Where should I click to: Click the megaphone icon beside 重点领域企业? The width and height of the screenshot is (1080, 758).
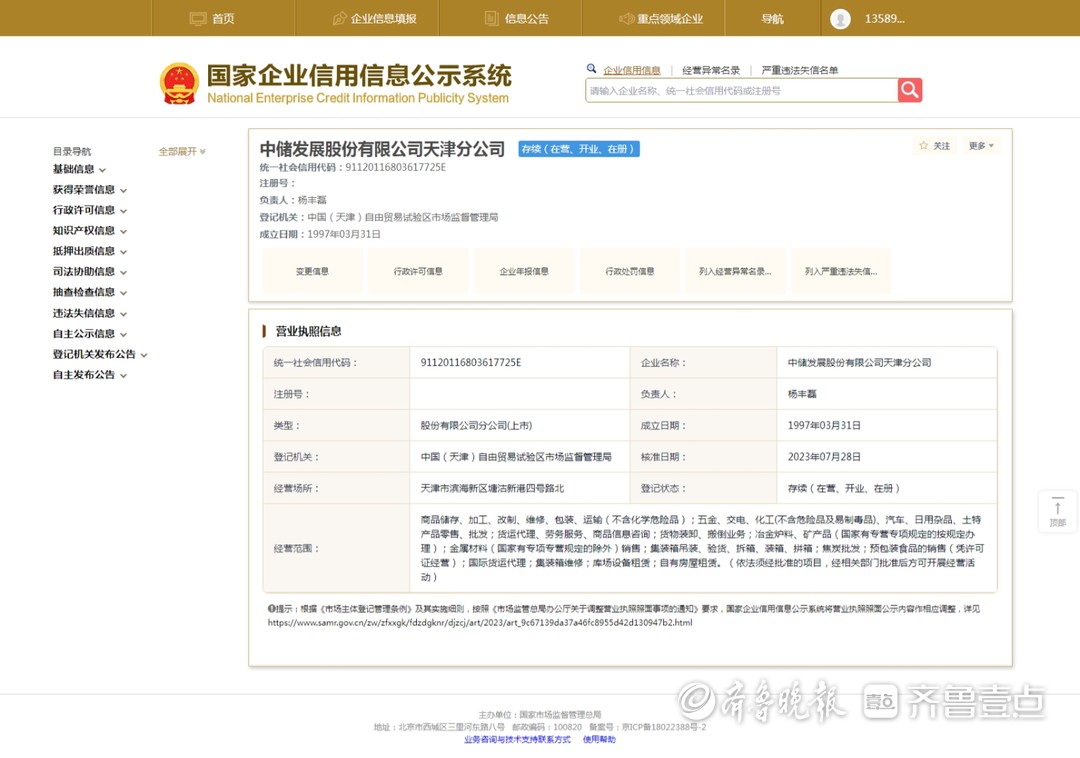pos(626,19)
